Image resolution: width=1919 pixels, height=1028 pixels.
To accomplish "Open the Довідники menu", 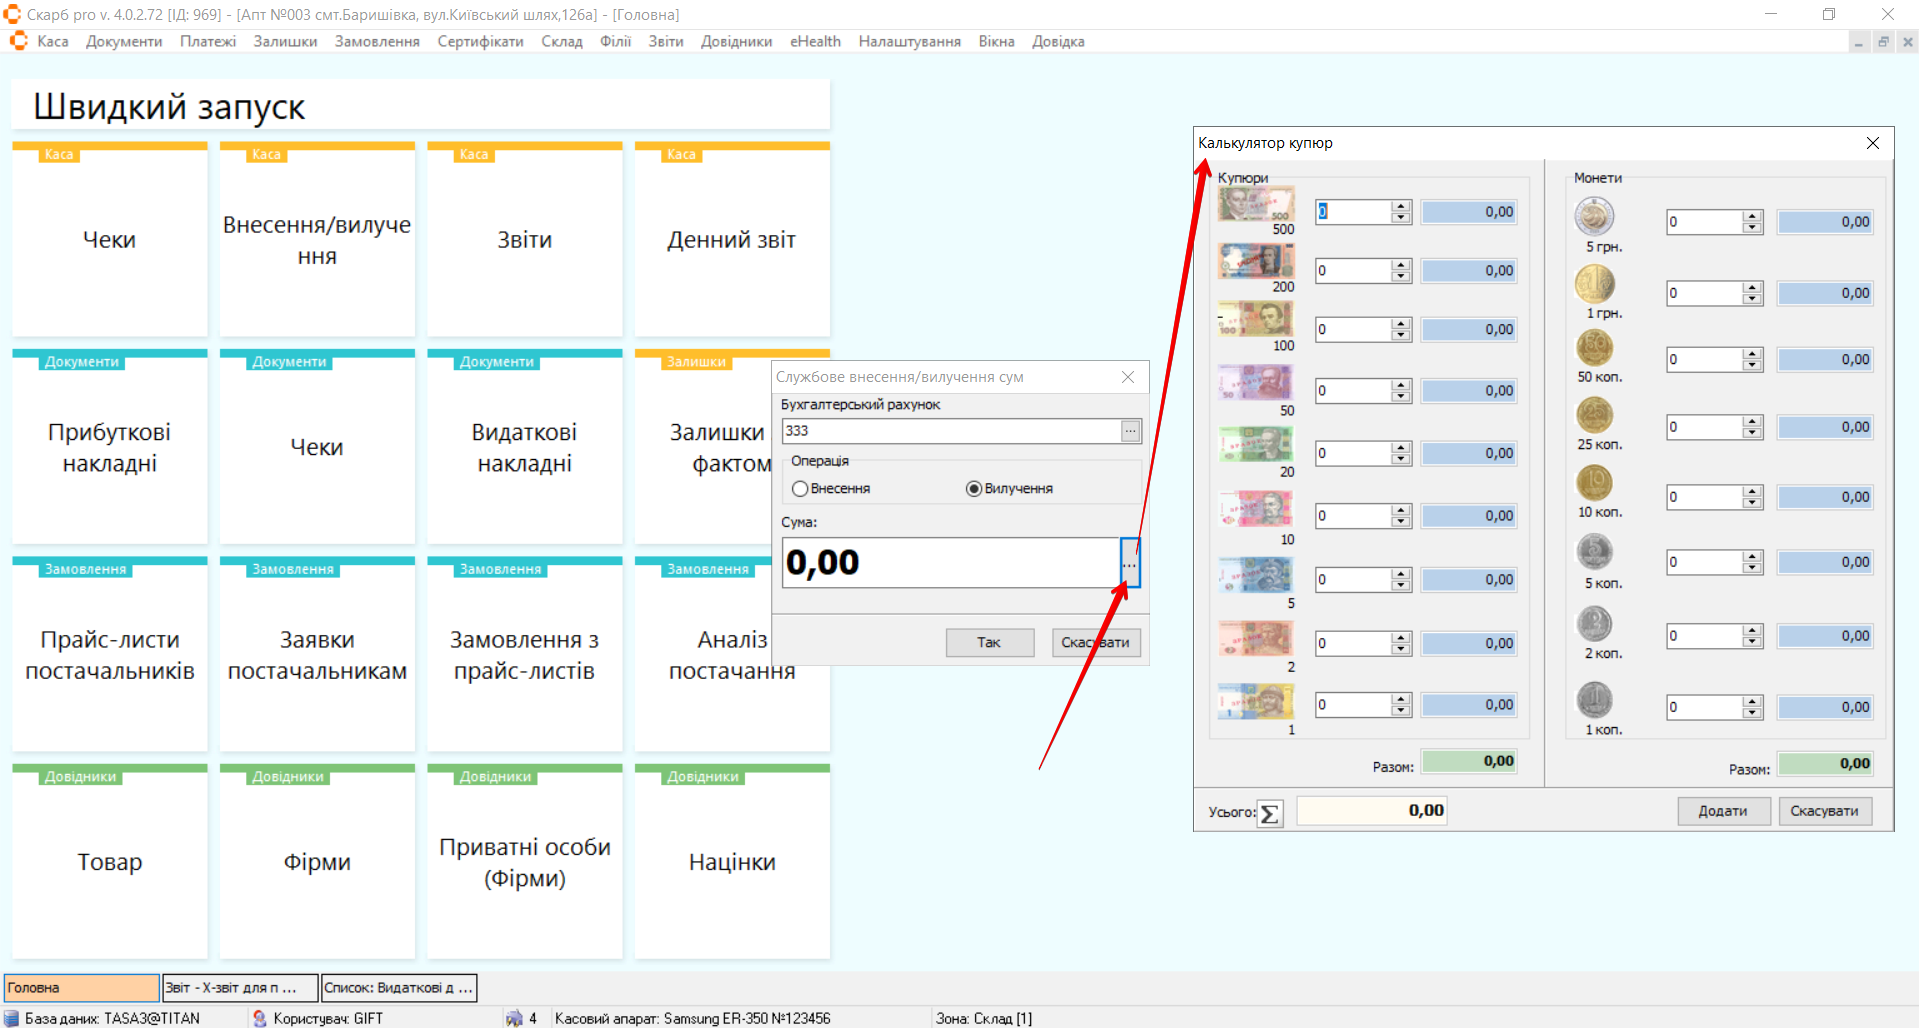I will coord(736,41).
